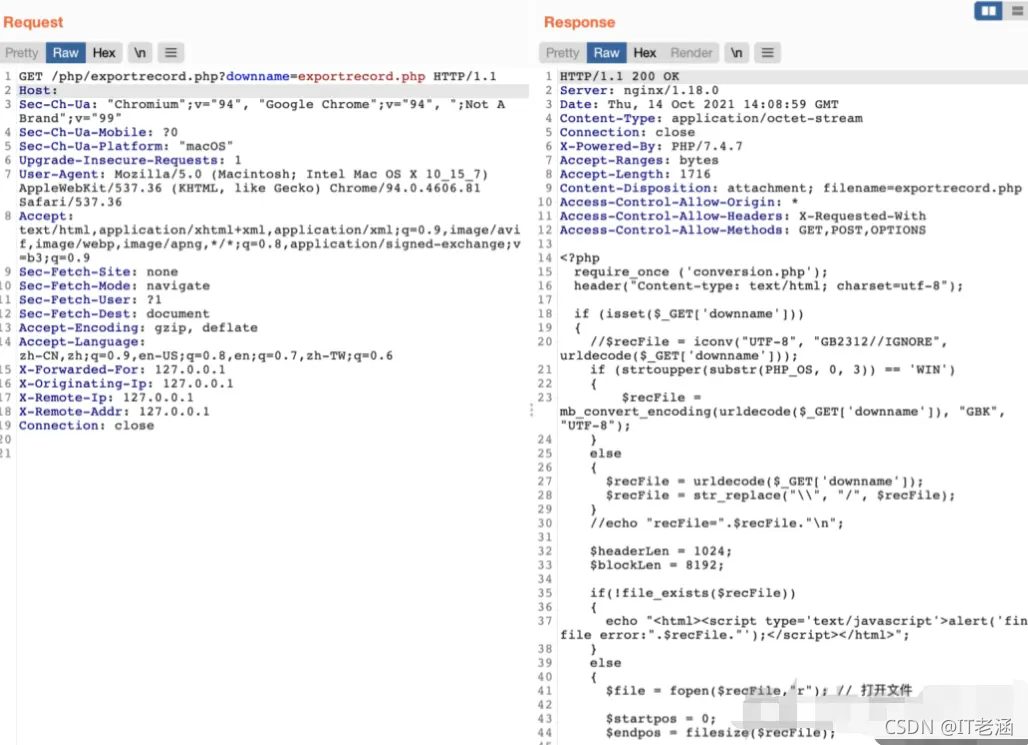Click the Date: Thu, 14 Oct 2021 header
This screenshot has width=1028, height=745.
point(699,104)
